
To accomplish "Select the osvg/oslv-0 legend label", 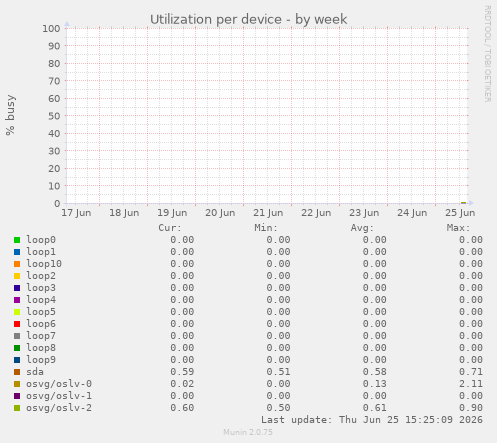I will tap(59, 384).
